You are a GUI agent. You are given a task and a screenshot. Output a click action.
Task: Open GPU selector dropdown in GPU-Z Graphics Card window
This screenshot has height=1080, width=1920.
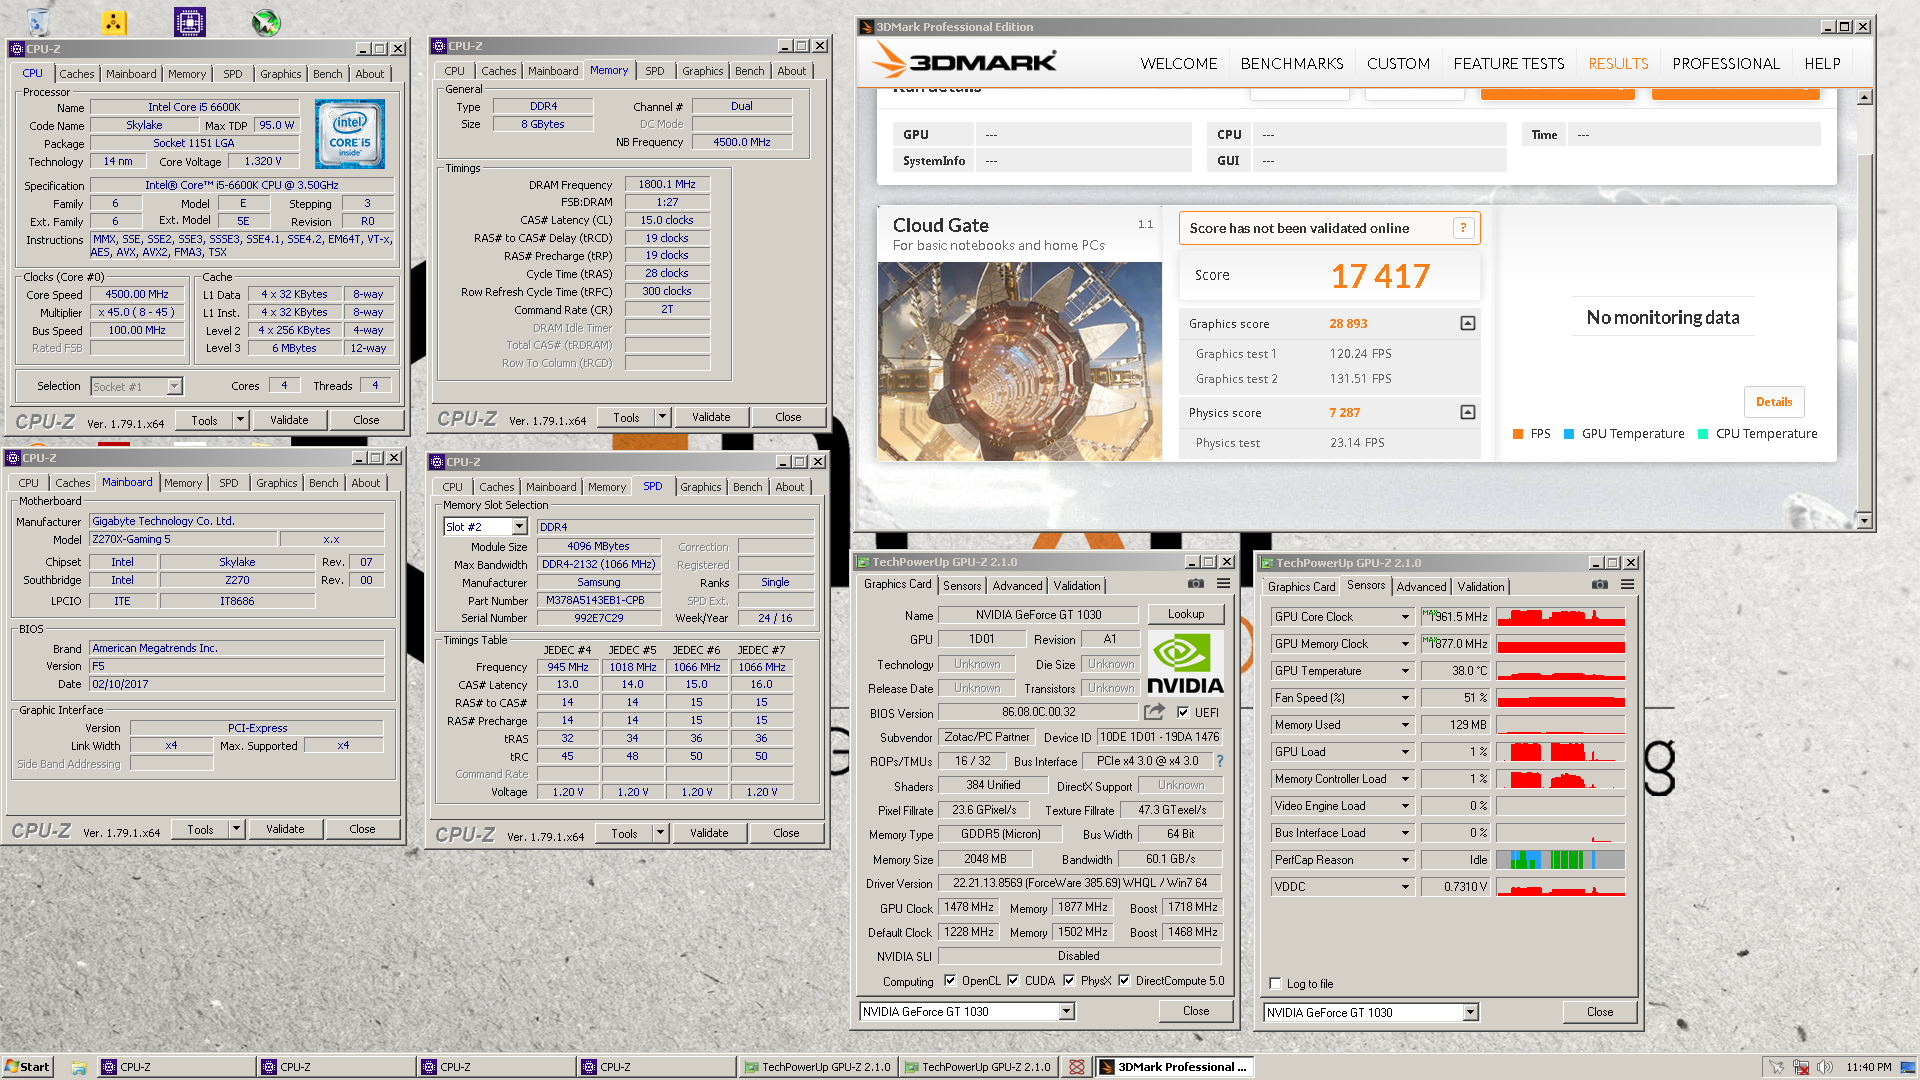pyautogui.click(x=1066, y=1011)
